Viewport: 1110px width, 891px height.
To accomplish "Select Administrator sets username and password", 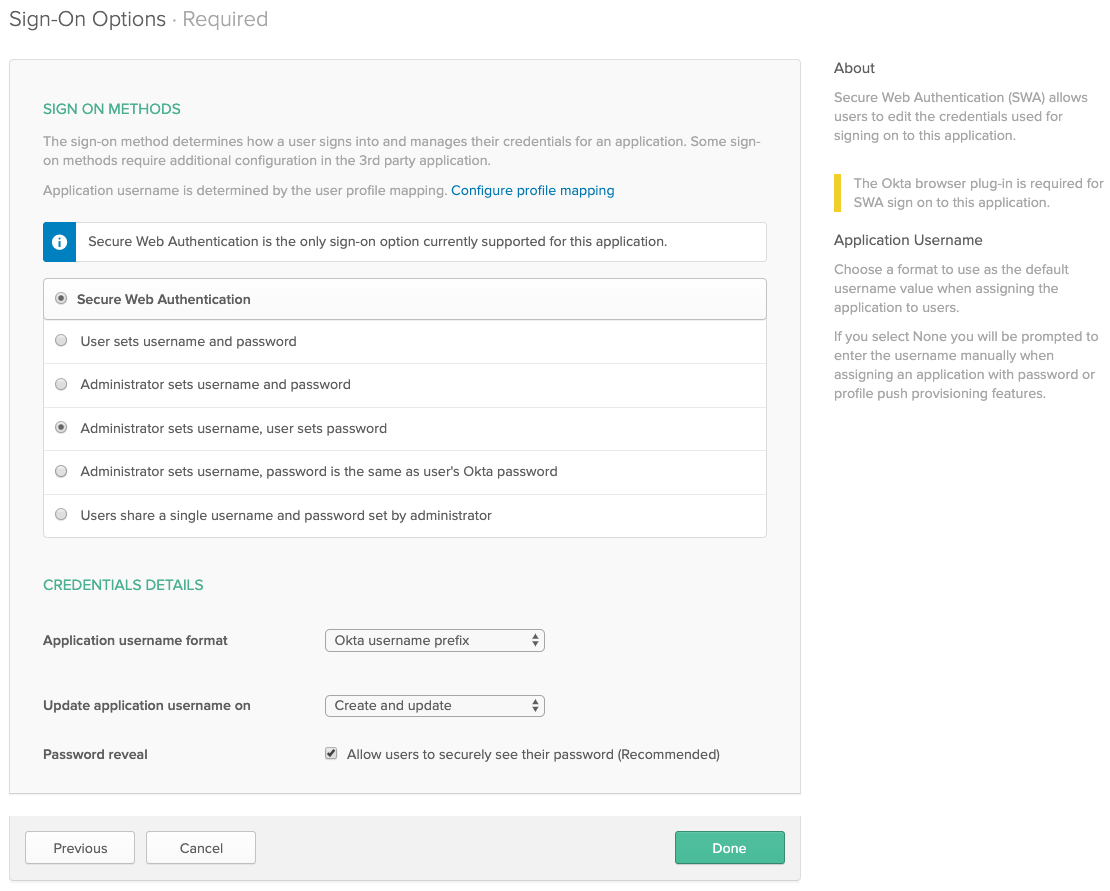I will pyautogui.click(x=62, y=384).
